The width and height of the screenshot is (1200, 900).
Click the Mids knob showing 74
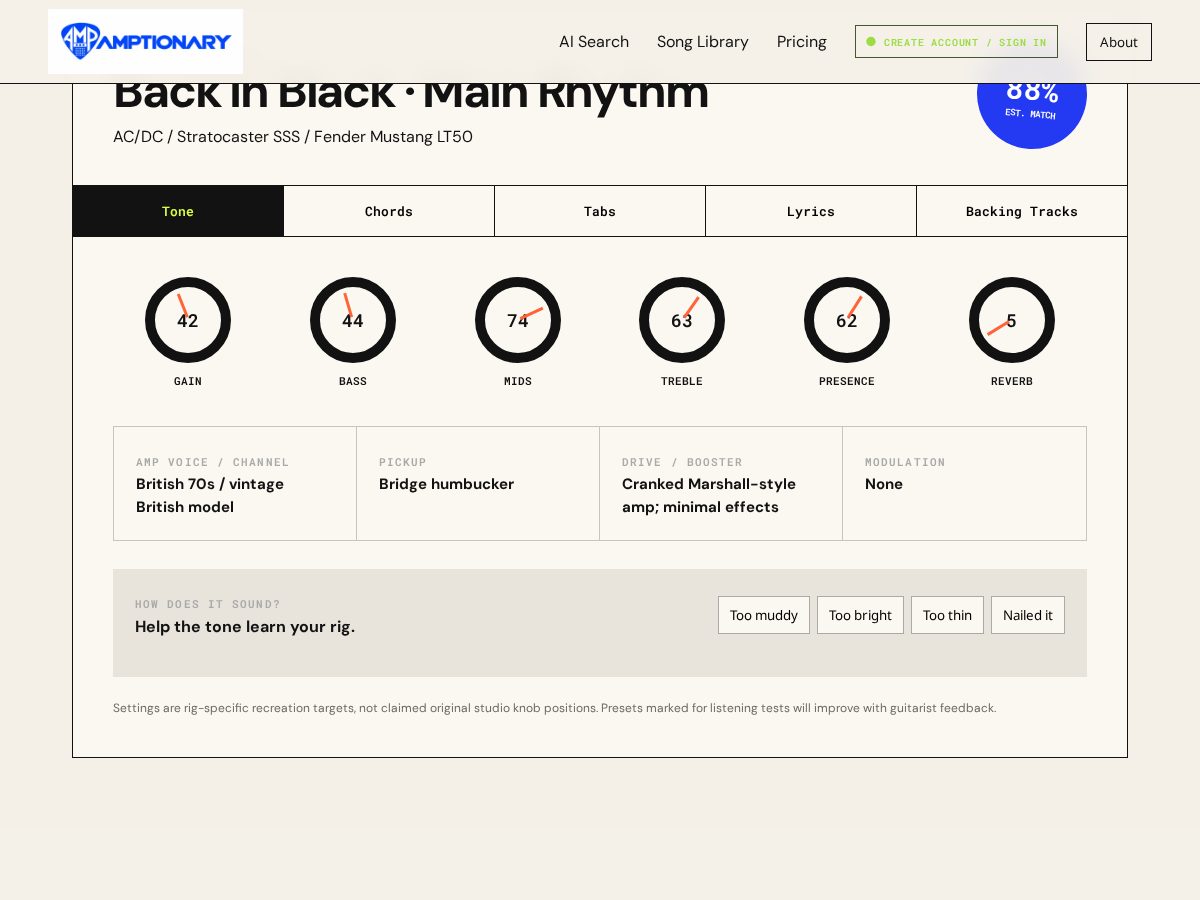[518, 320]
